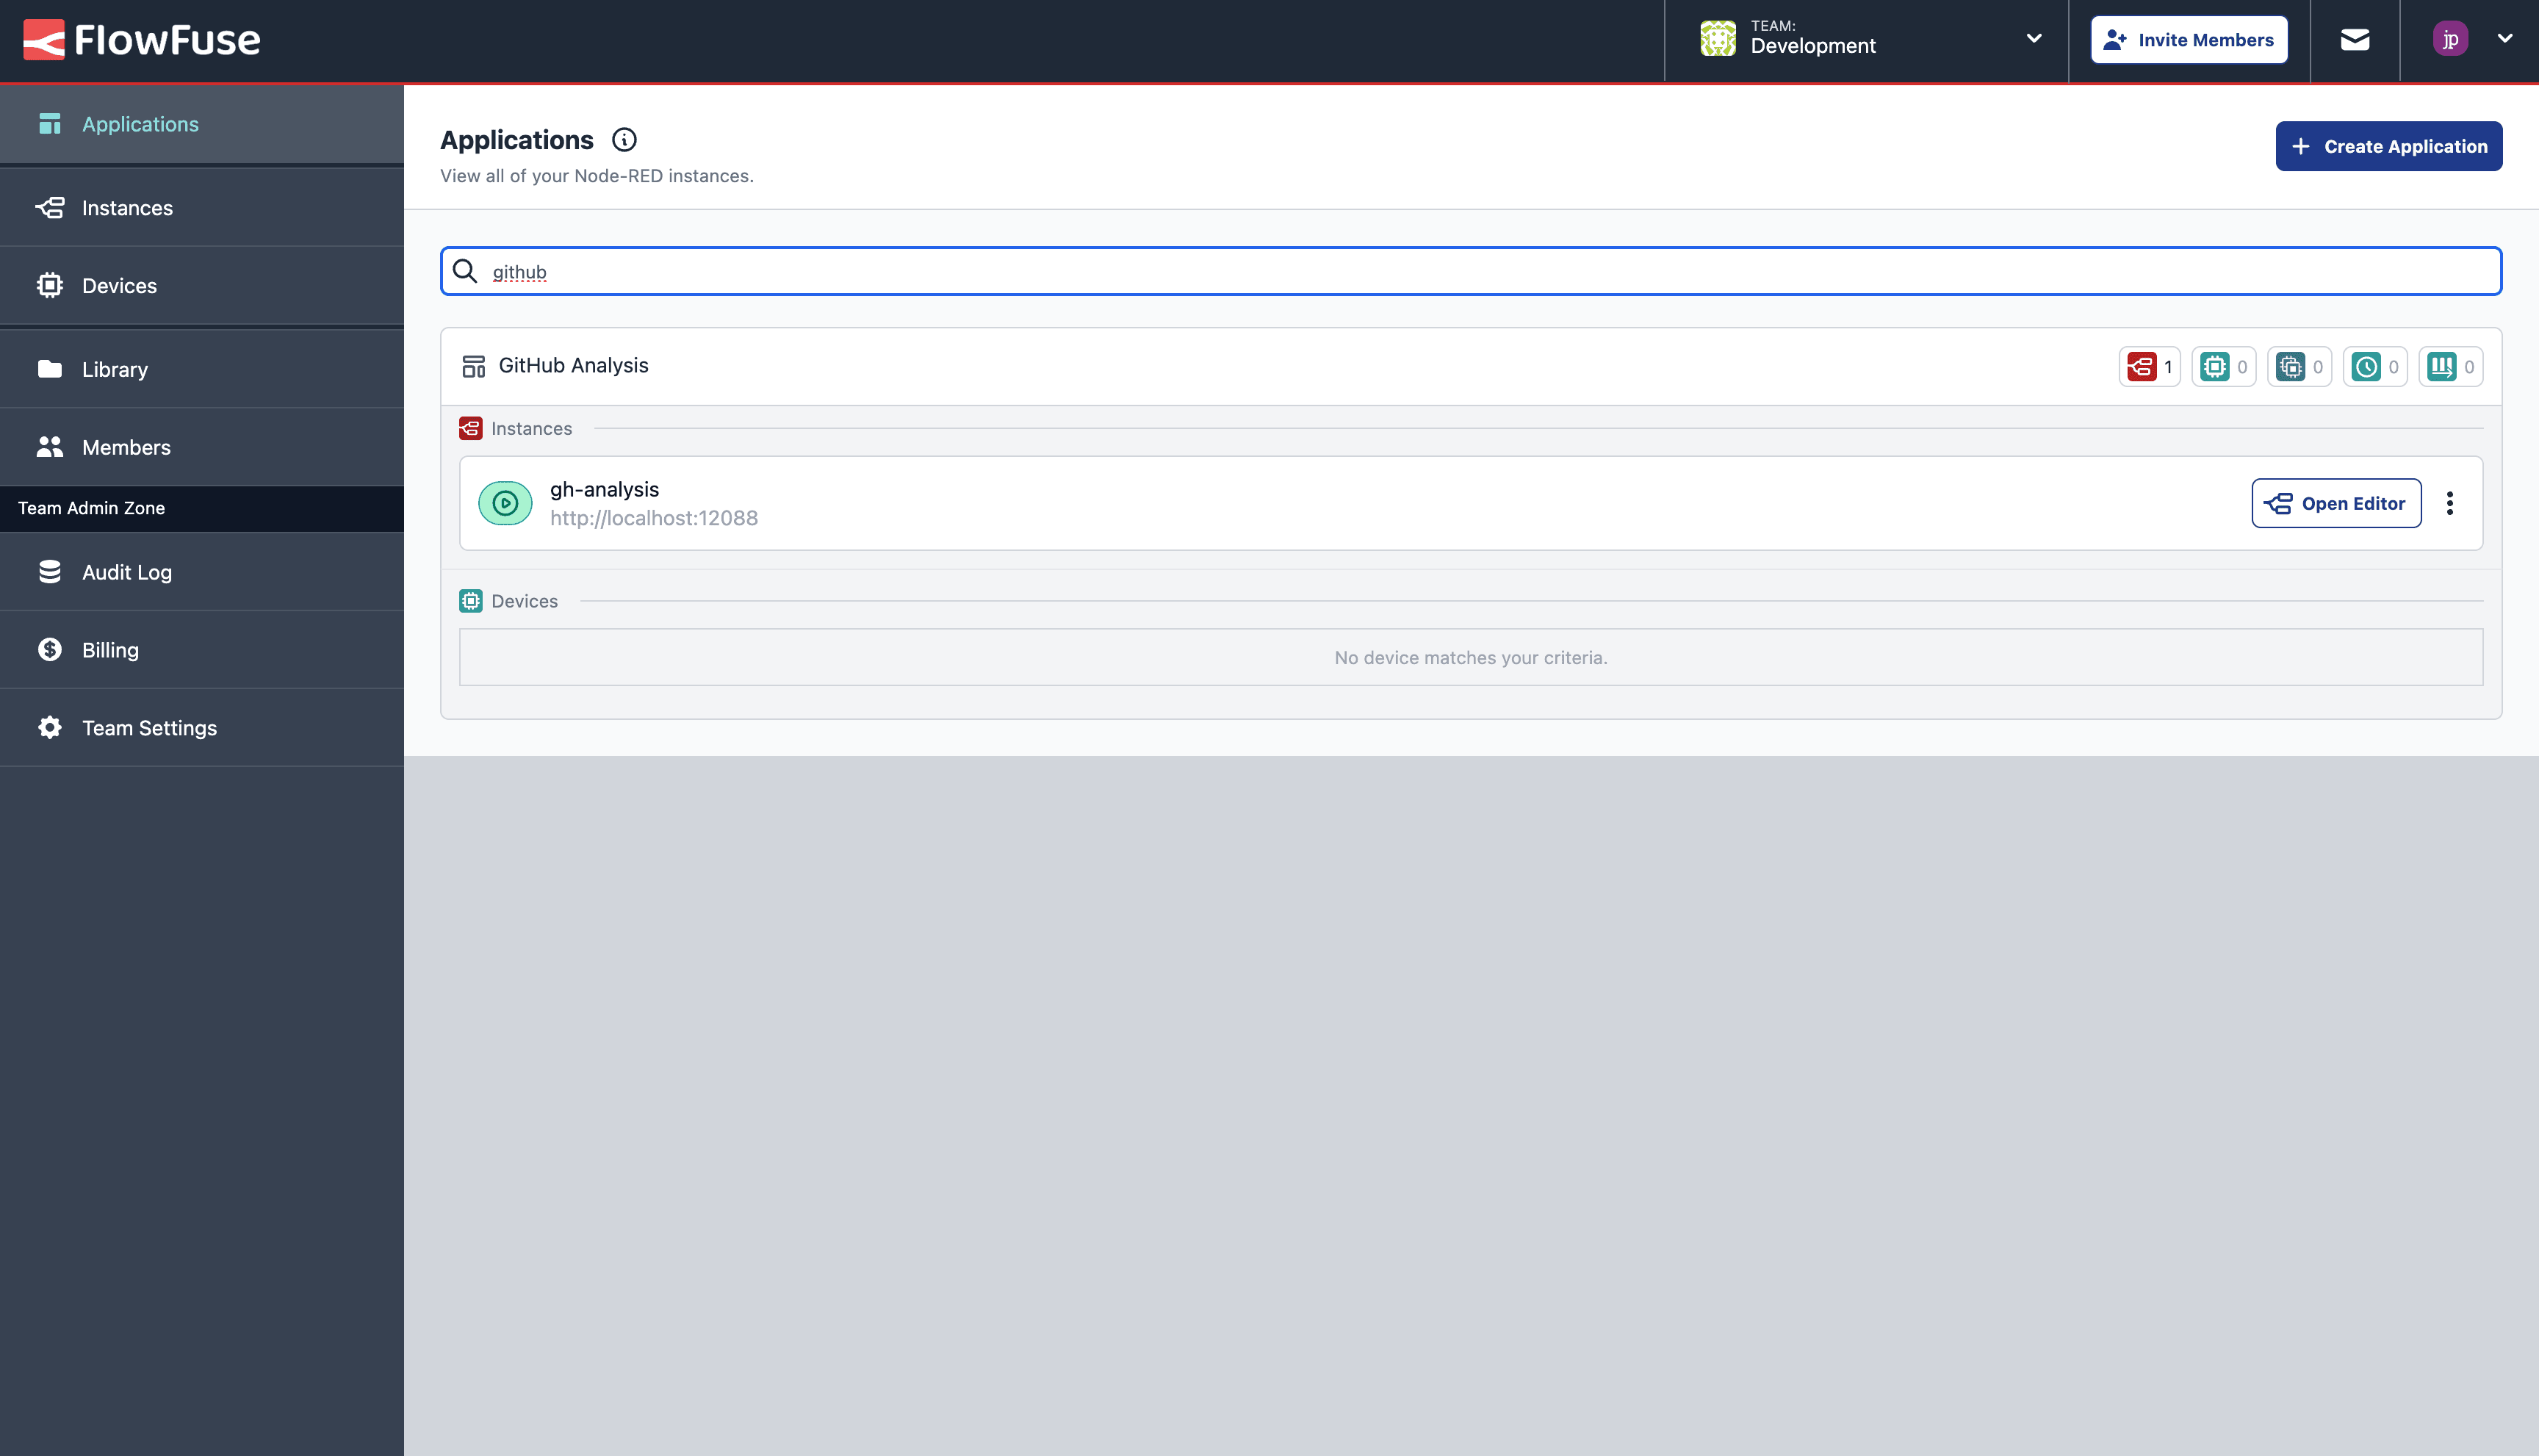Viewport: 2539px width, 1456px height.
Task: Open the user profile menu via chevron
Action: pyautogui.click(x=2506, y=38)
